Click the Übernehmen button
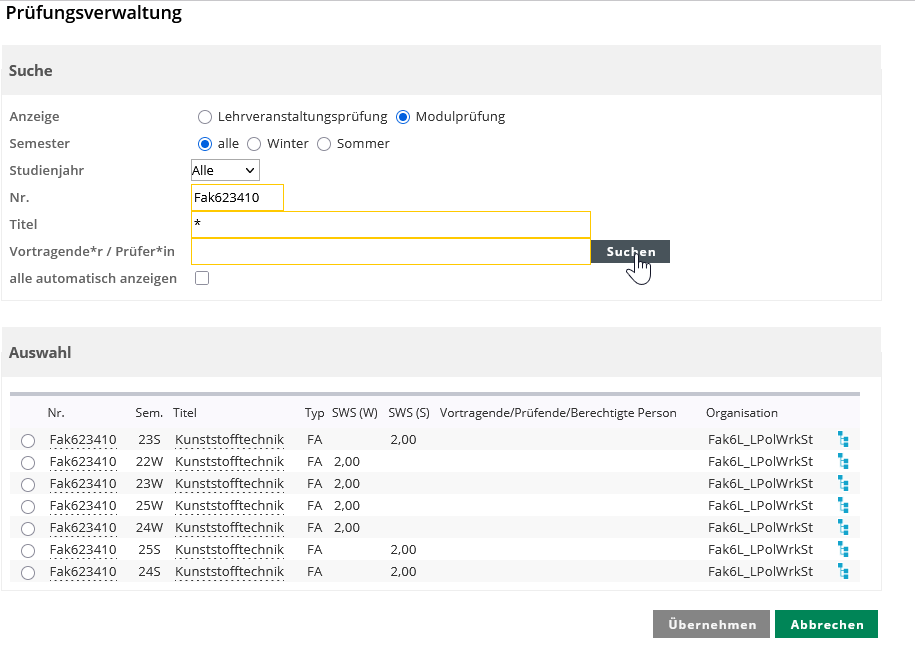 coord(711,624)
